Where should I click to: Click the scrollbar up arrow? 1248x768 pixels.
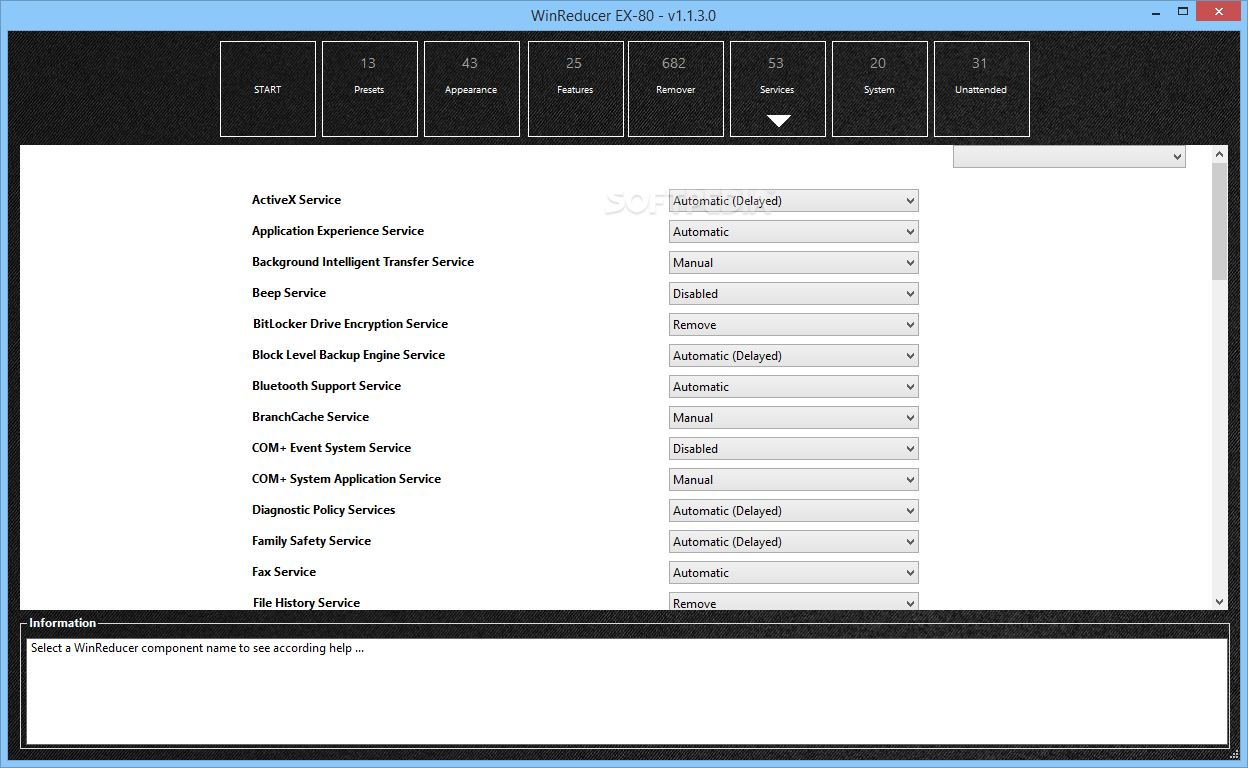click(1219, 154)
